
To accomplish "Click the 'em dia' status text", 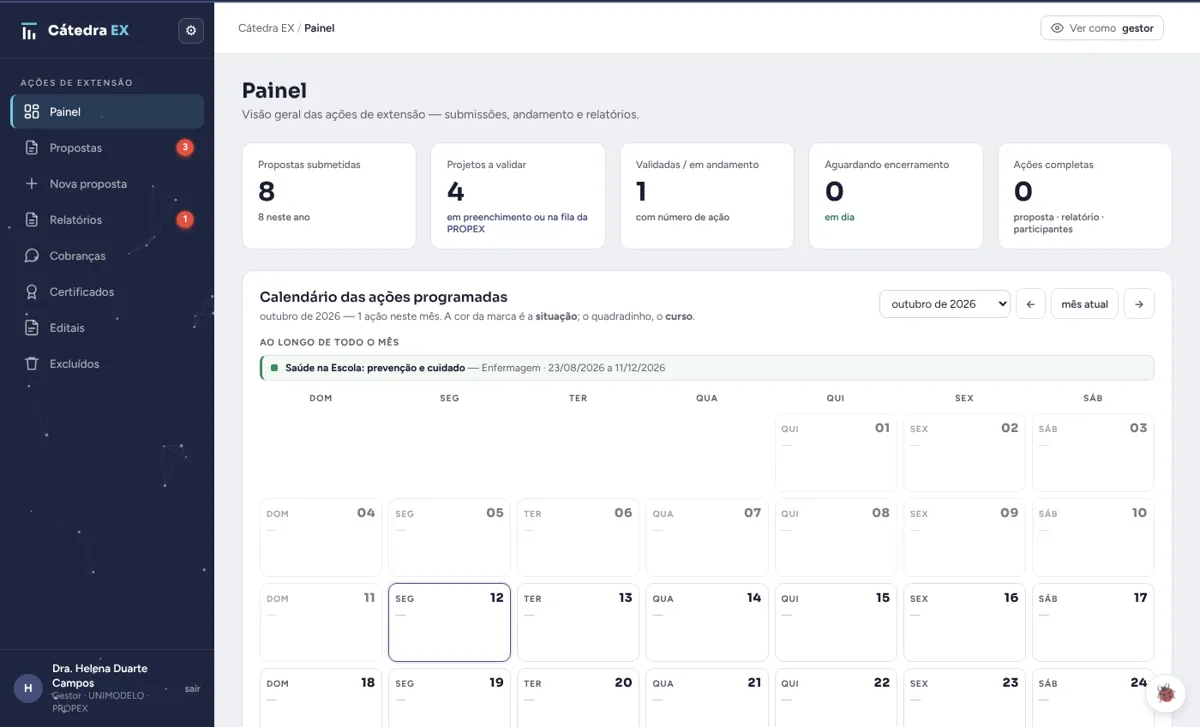I will 840,217.
